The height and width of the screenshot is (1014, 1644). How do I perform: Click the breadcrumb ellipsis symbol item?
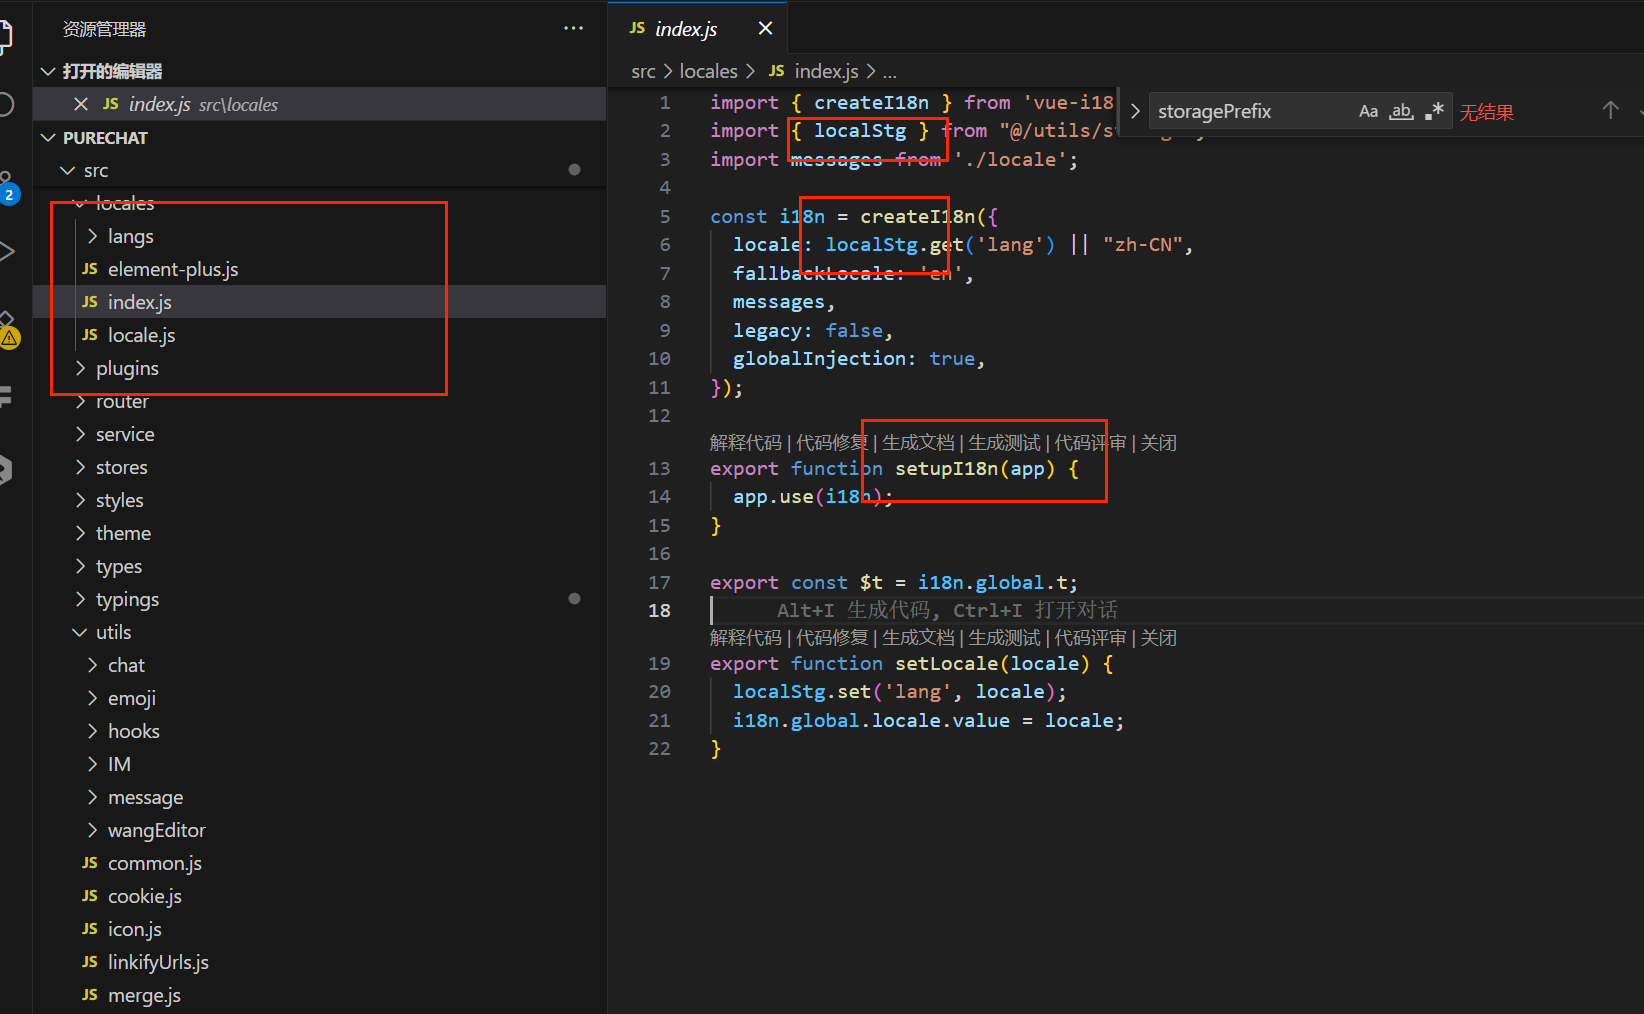(x=889, y=71)
